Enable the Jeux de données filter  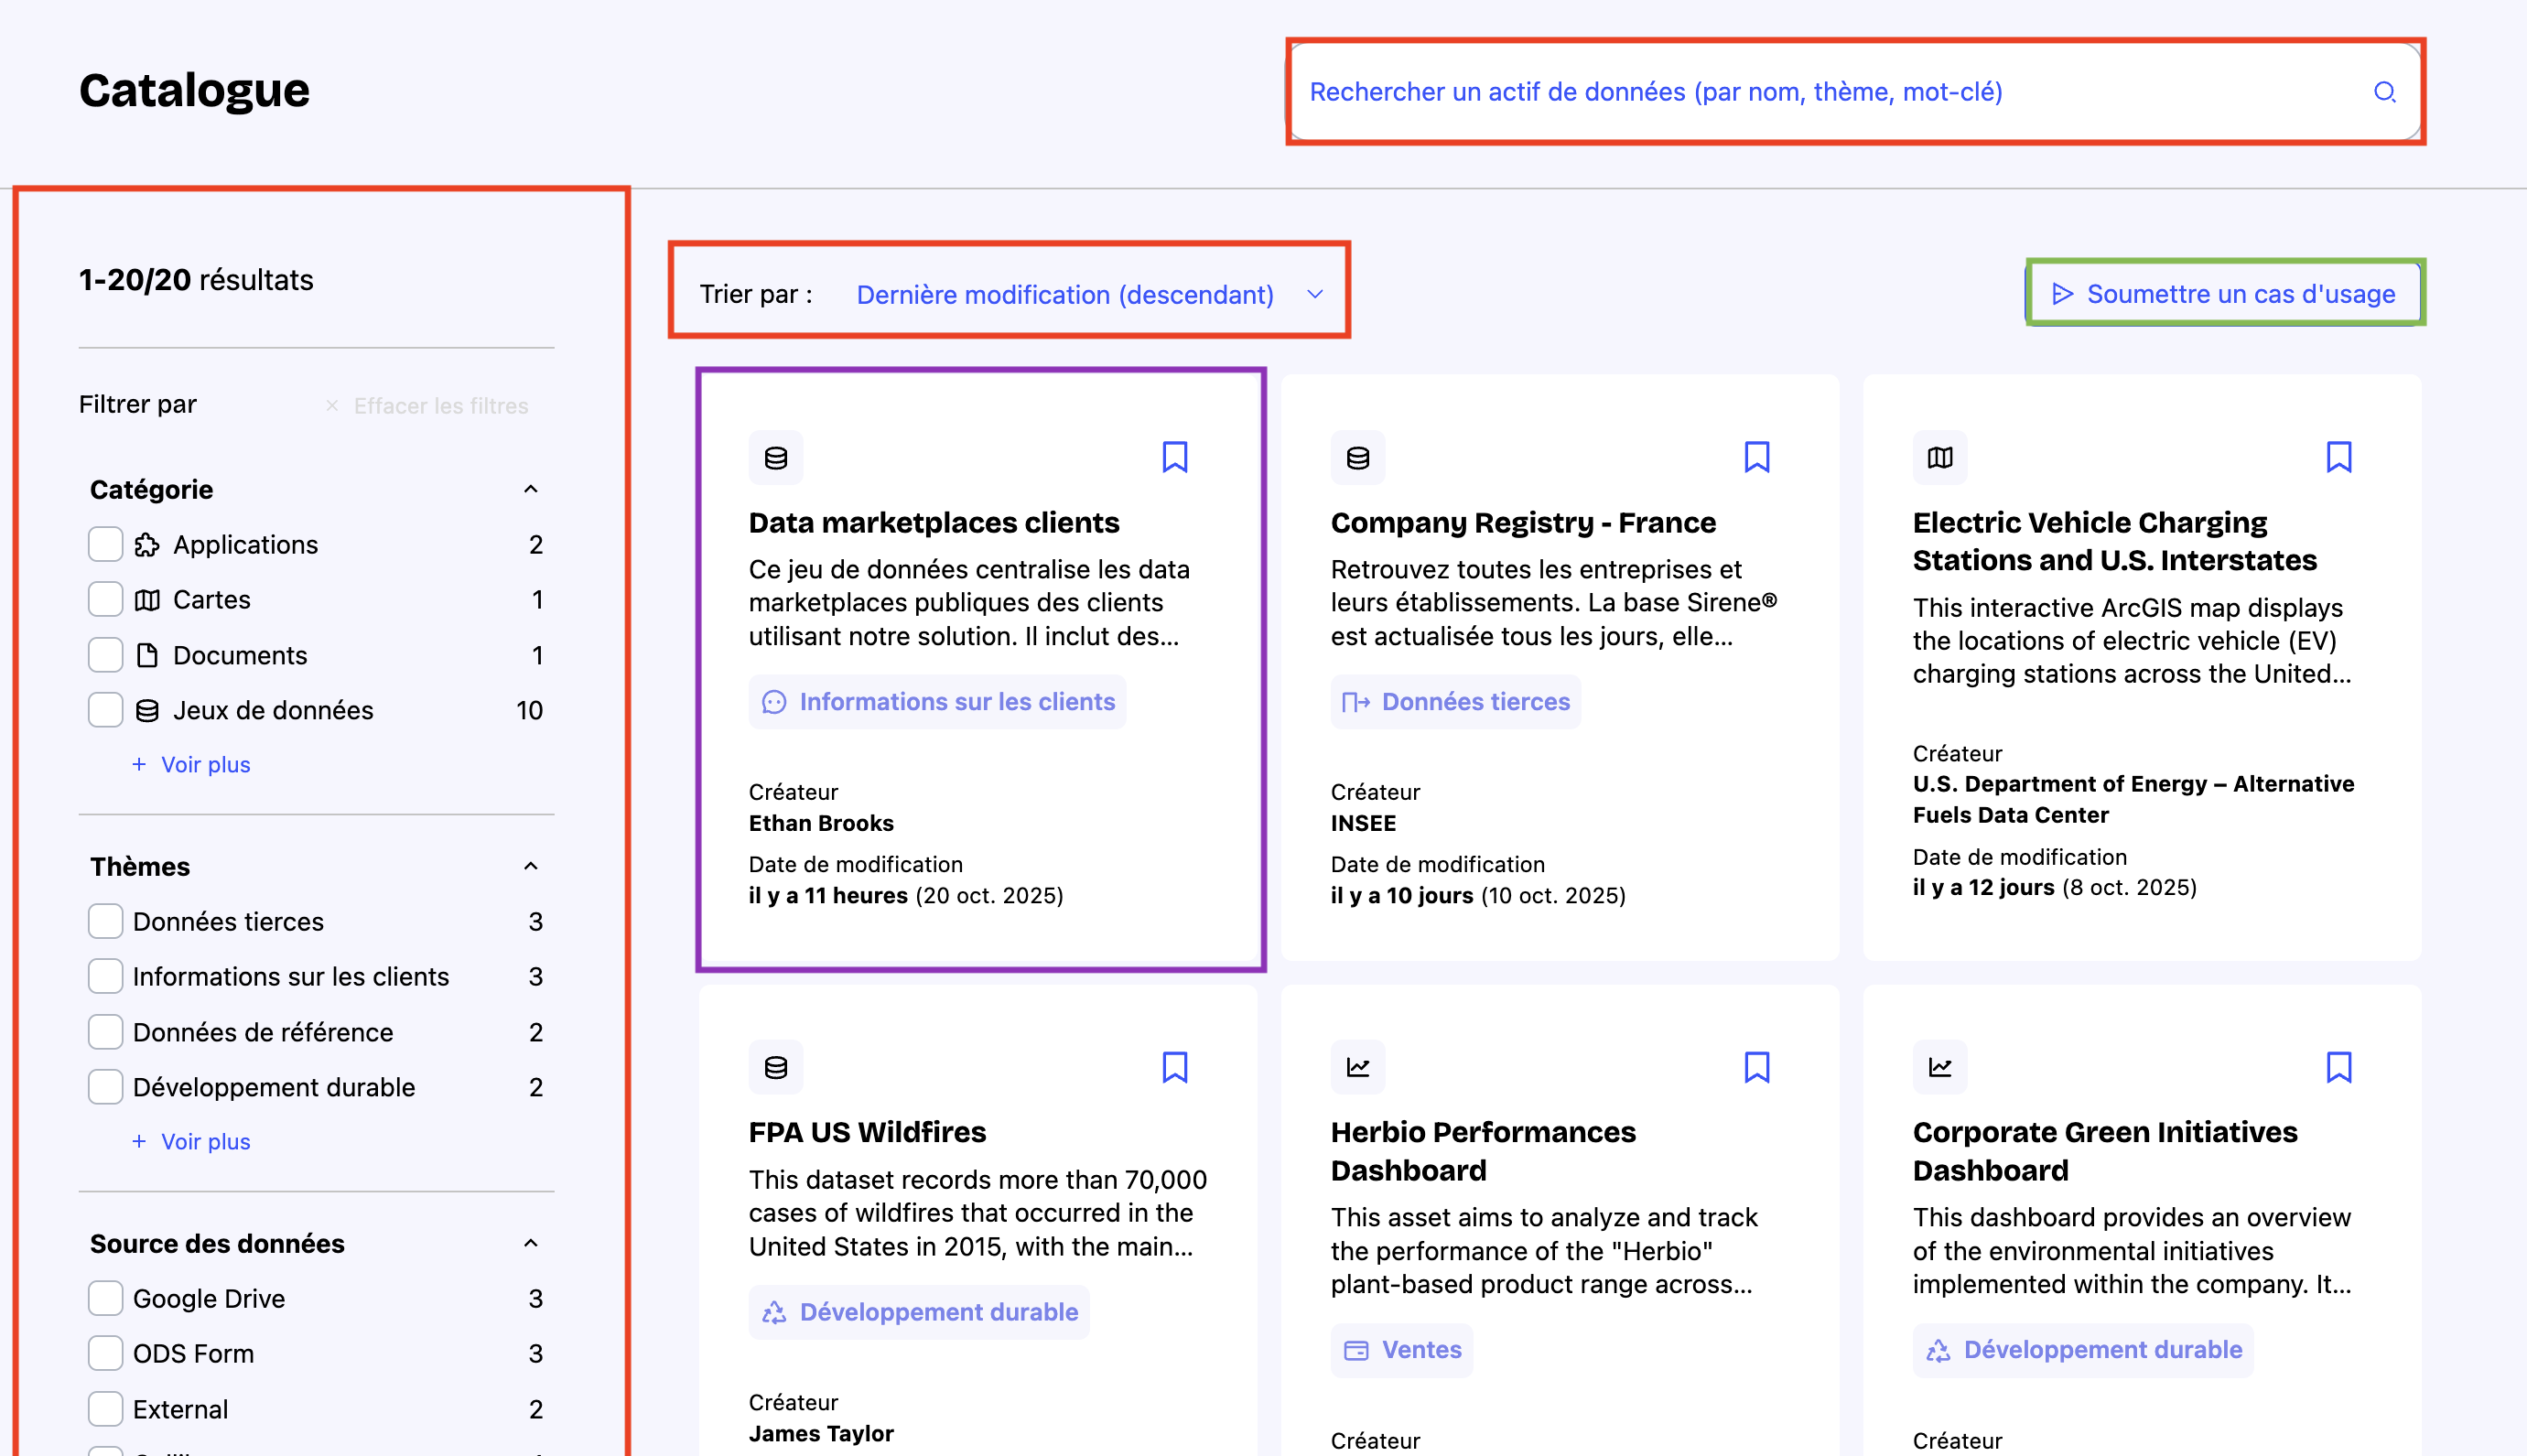click(x=105, y=710)
